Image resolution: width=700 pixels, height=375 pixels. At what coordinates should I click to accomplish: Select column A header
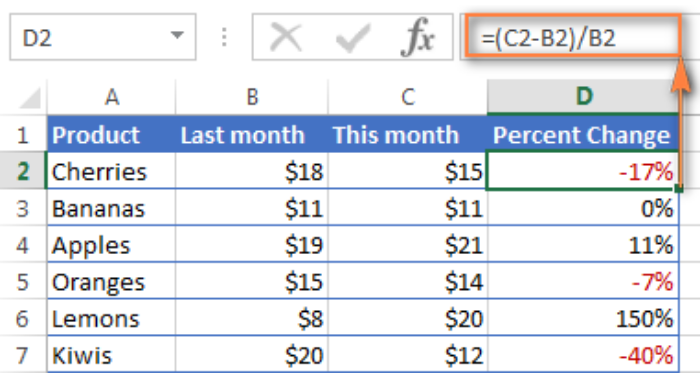[x=112, y=97]
